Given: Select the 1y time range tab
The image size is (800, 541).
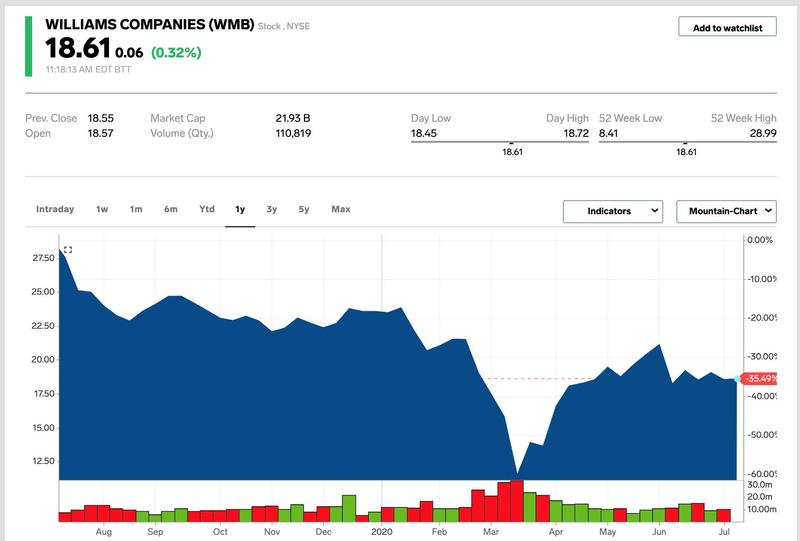Looking at the screenshot, I should [x=240, y=209].
